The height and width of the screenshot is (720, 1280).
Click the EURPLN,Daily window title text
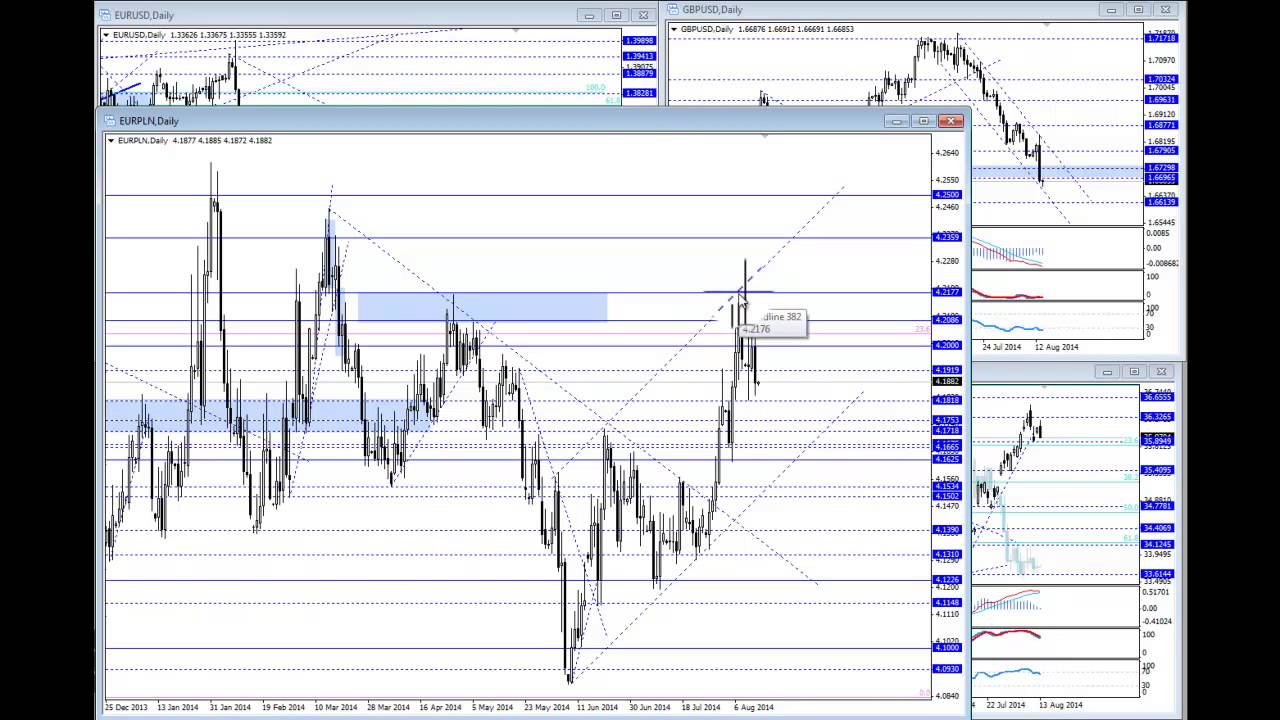tap(149, 121)
